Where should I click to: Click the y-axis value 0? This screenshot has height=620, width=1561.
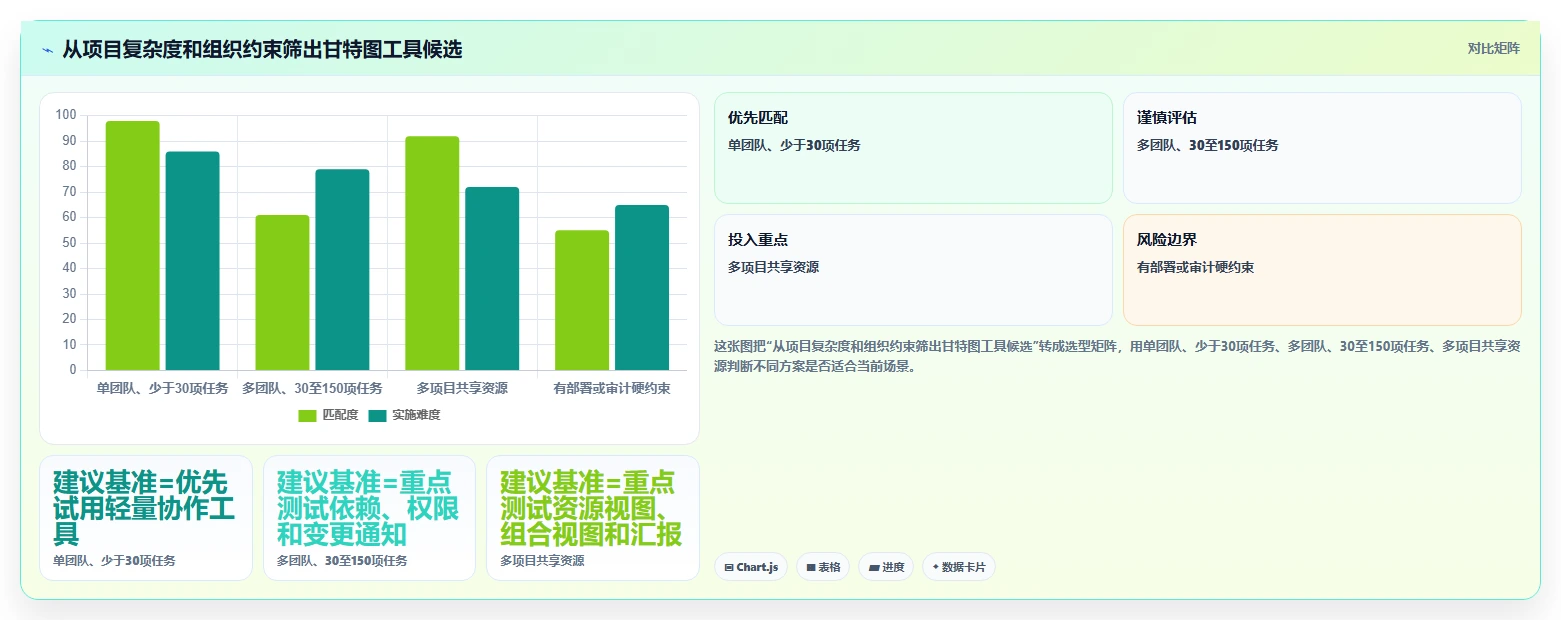[x=73, y=370]
